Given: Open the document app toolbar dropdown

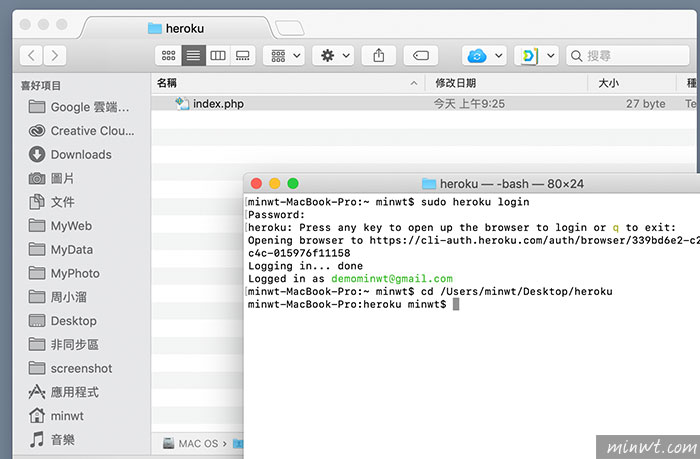Looking at the screenshot, I should pos(536,55).
